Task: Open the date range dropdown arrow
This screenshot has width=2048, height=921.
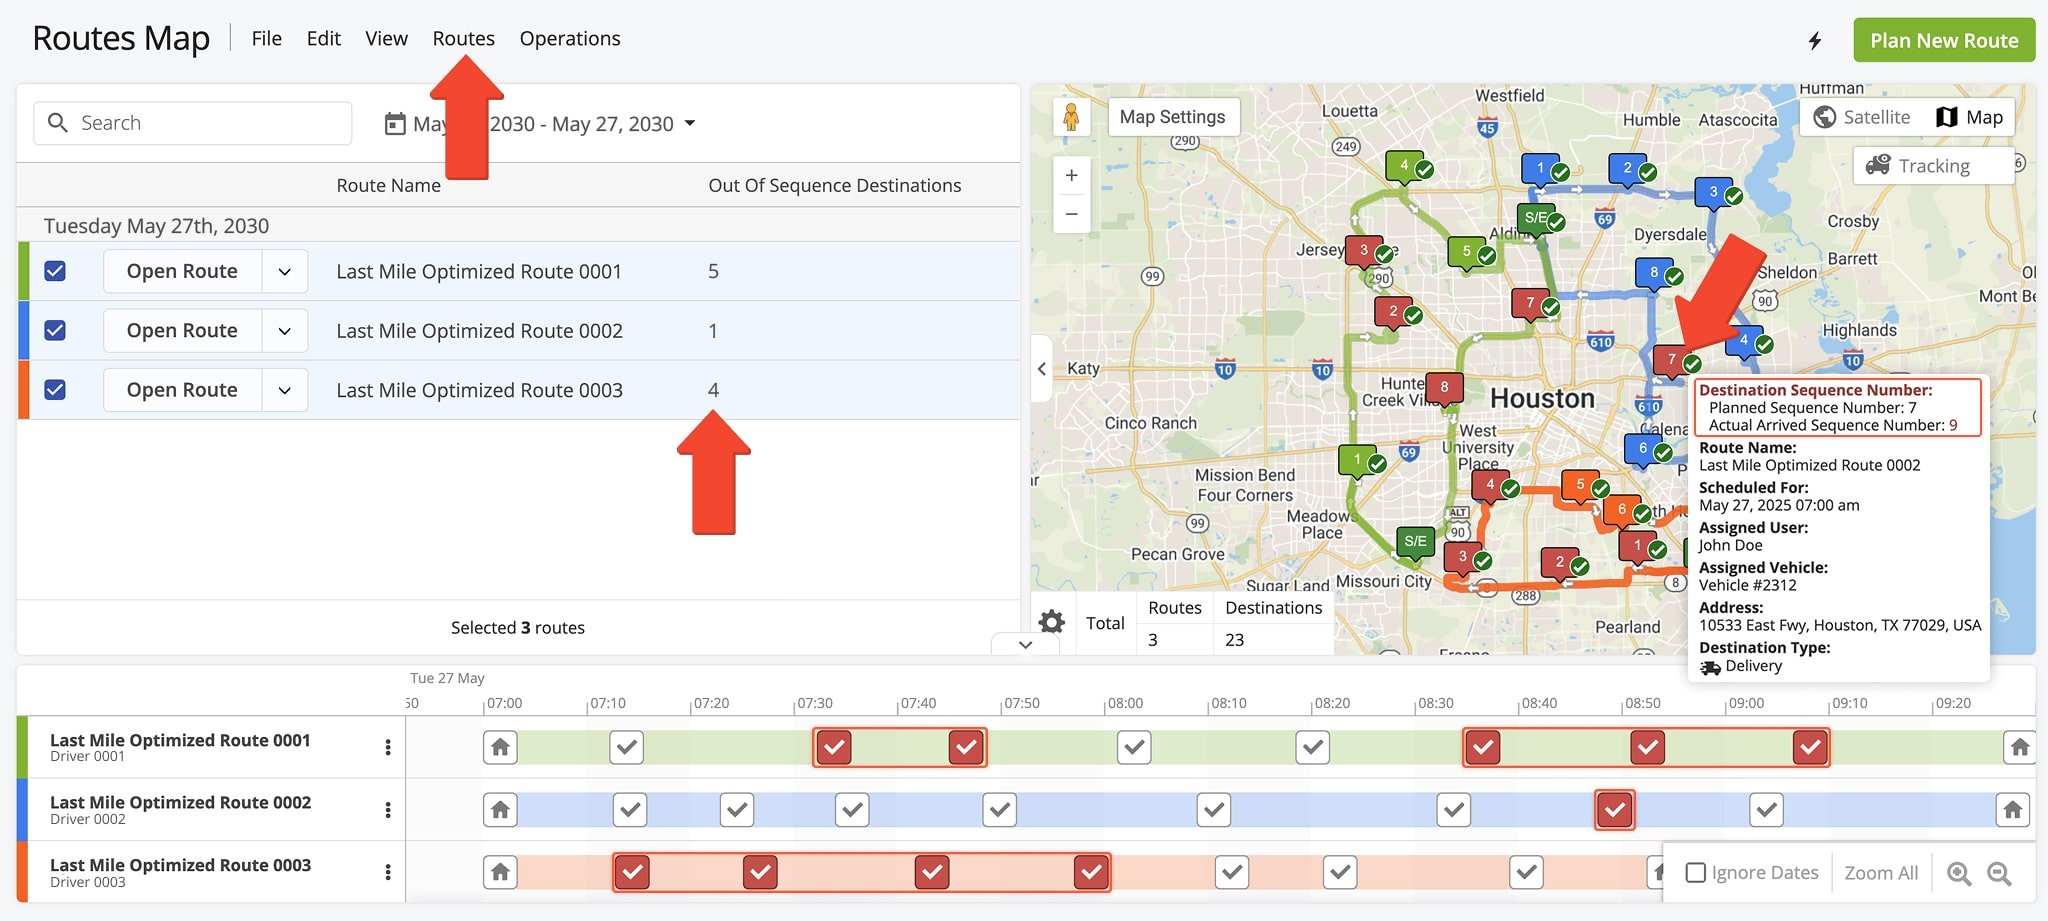Action: pos(690,123)
